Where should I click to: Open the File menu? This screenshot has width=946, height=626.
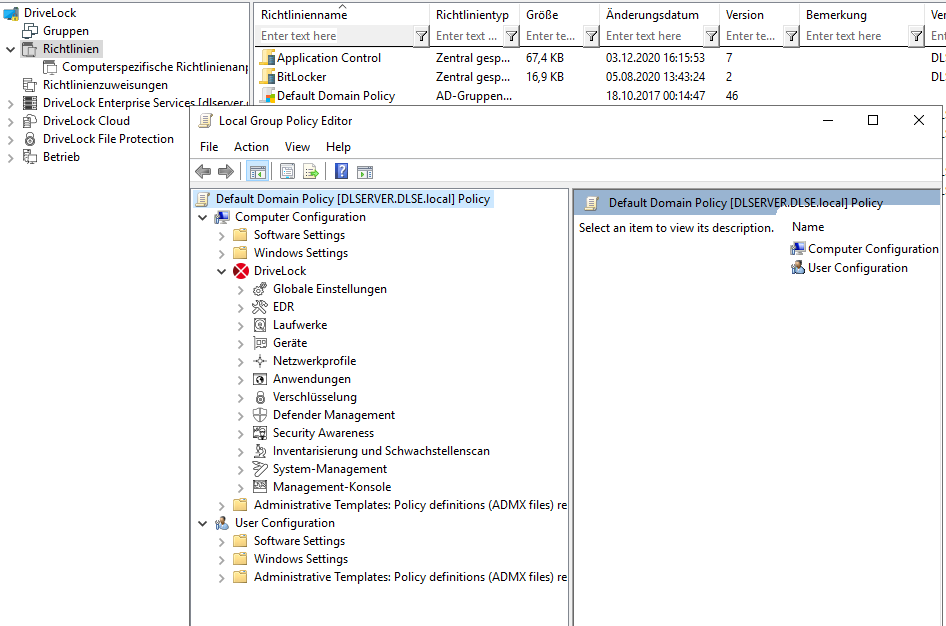coord(209,147)
